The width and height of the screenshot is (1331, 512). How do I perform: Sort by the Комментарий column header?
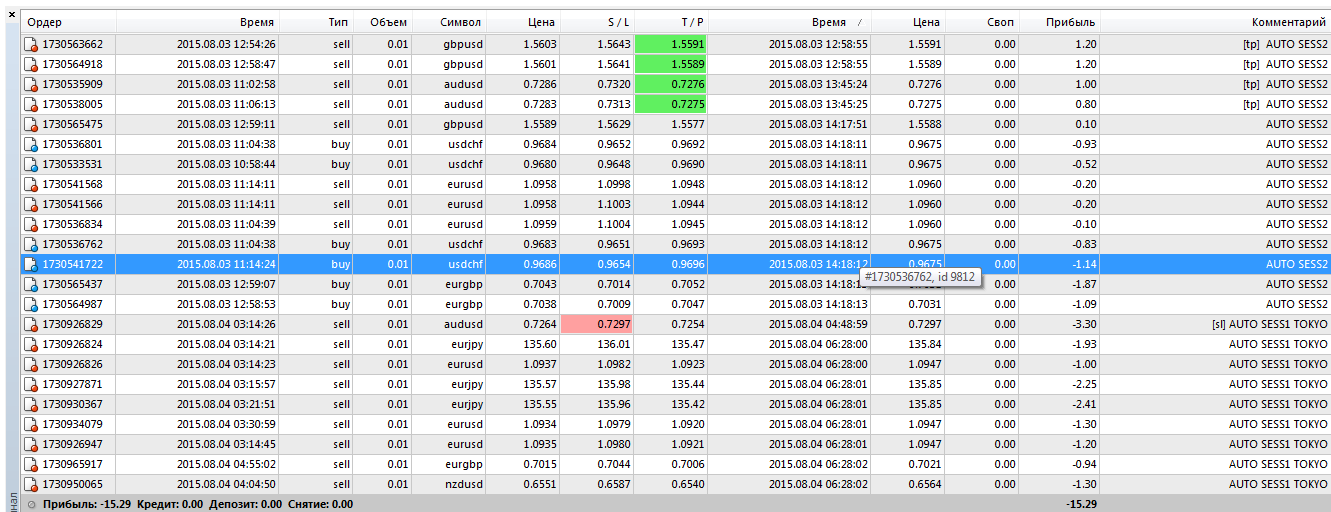pos(1216,22)
